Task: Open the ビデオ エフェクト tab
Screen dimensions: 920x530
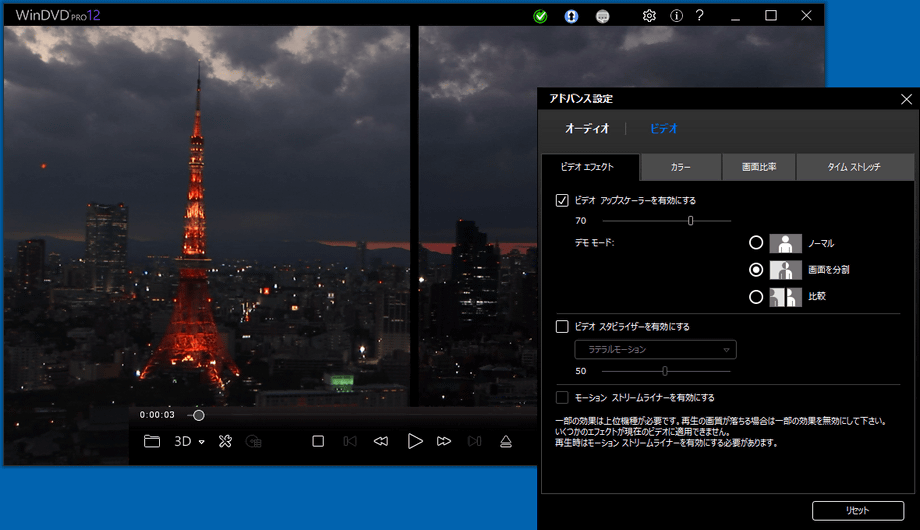Action: tap(590, 167)
